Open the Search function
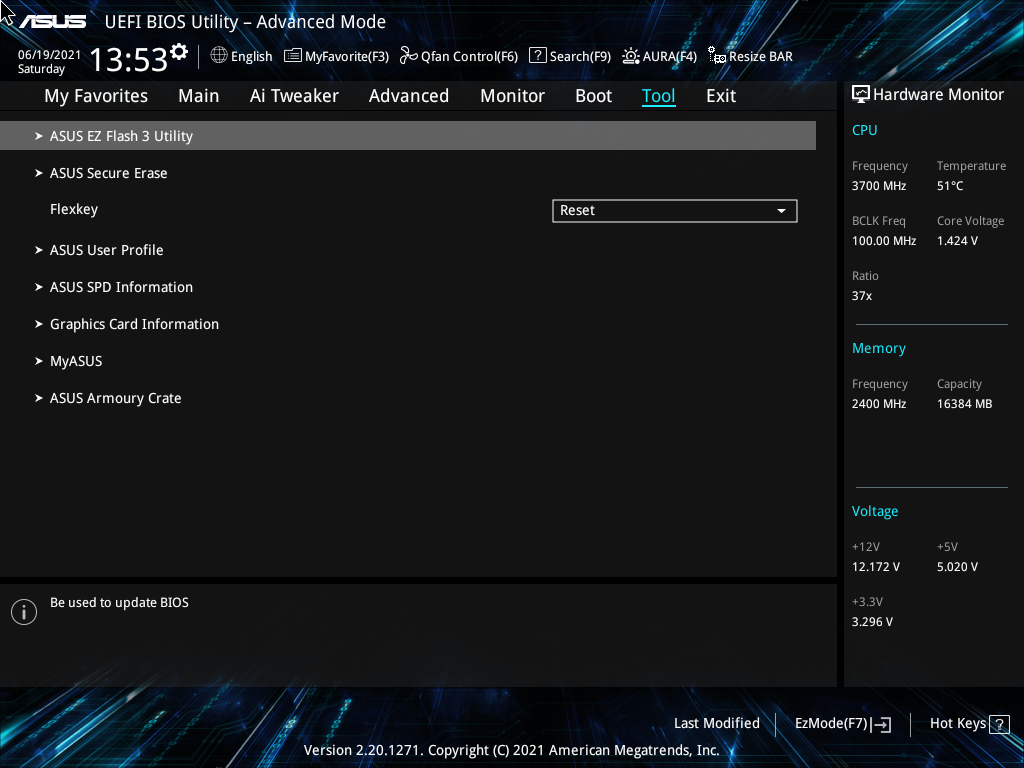This screenshot has width=1024, height=768. click(569, 56)
